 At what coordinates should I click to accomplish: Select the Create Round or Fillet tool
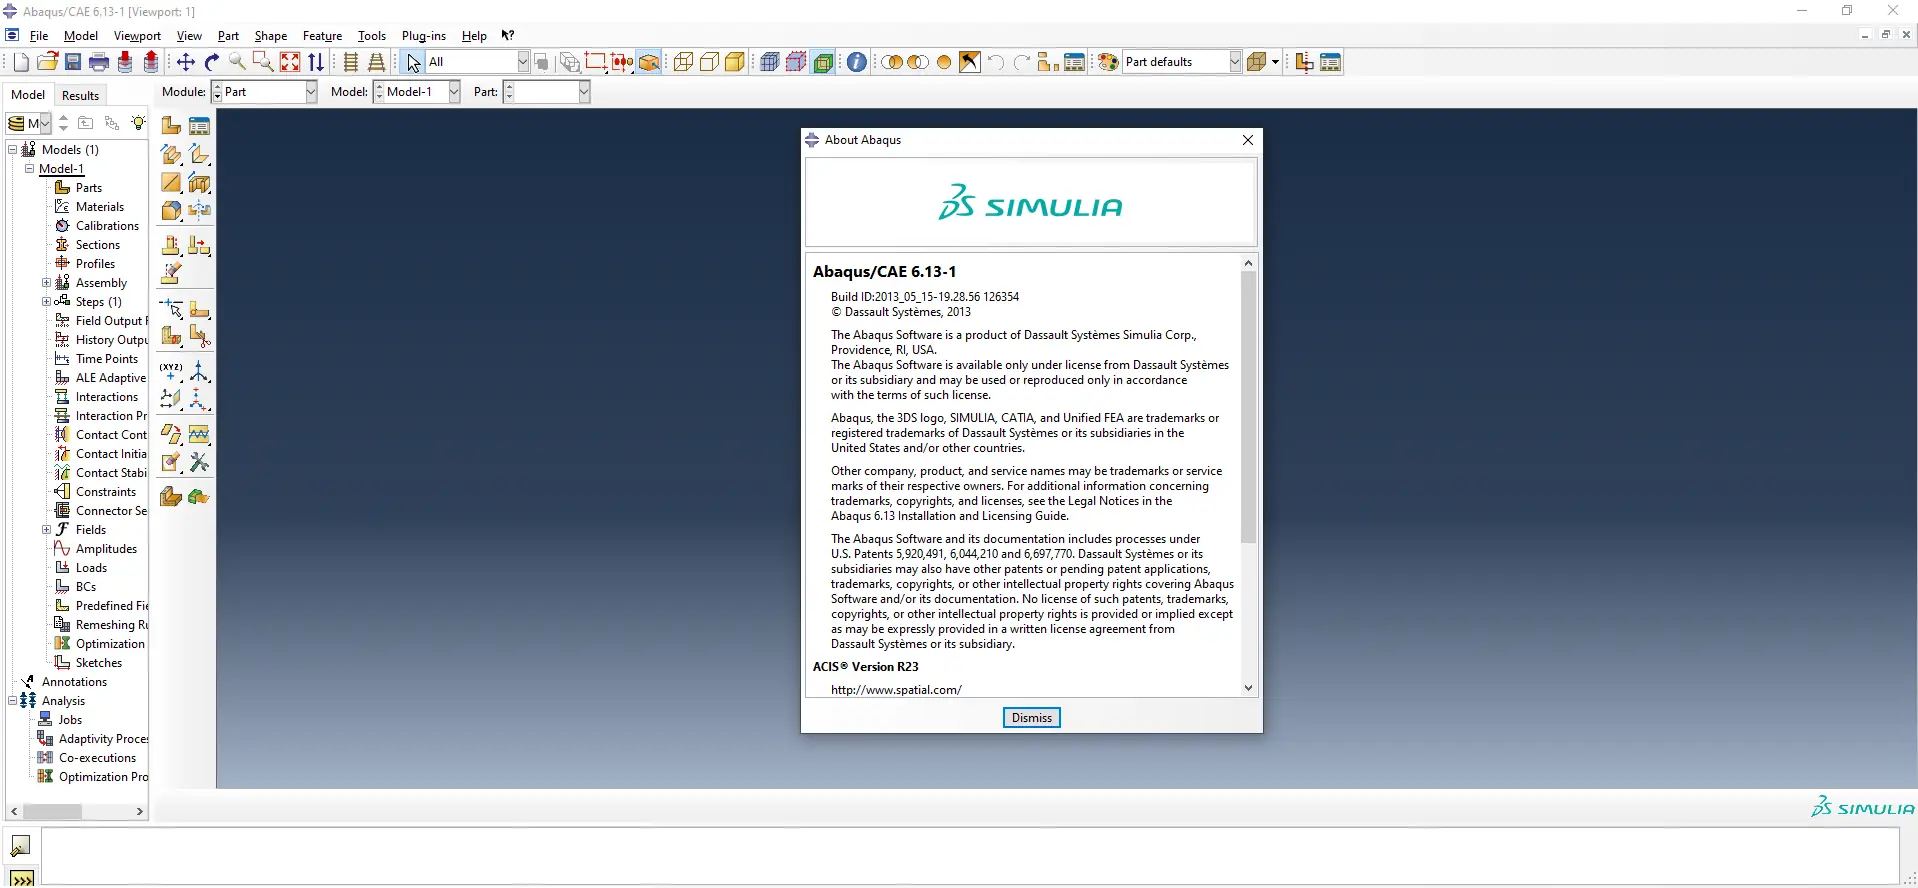[171, 210]
